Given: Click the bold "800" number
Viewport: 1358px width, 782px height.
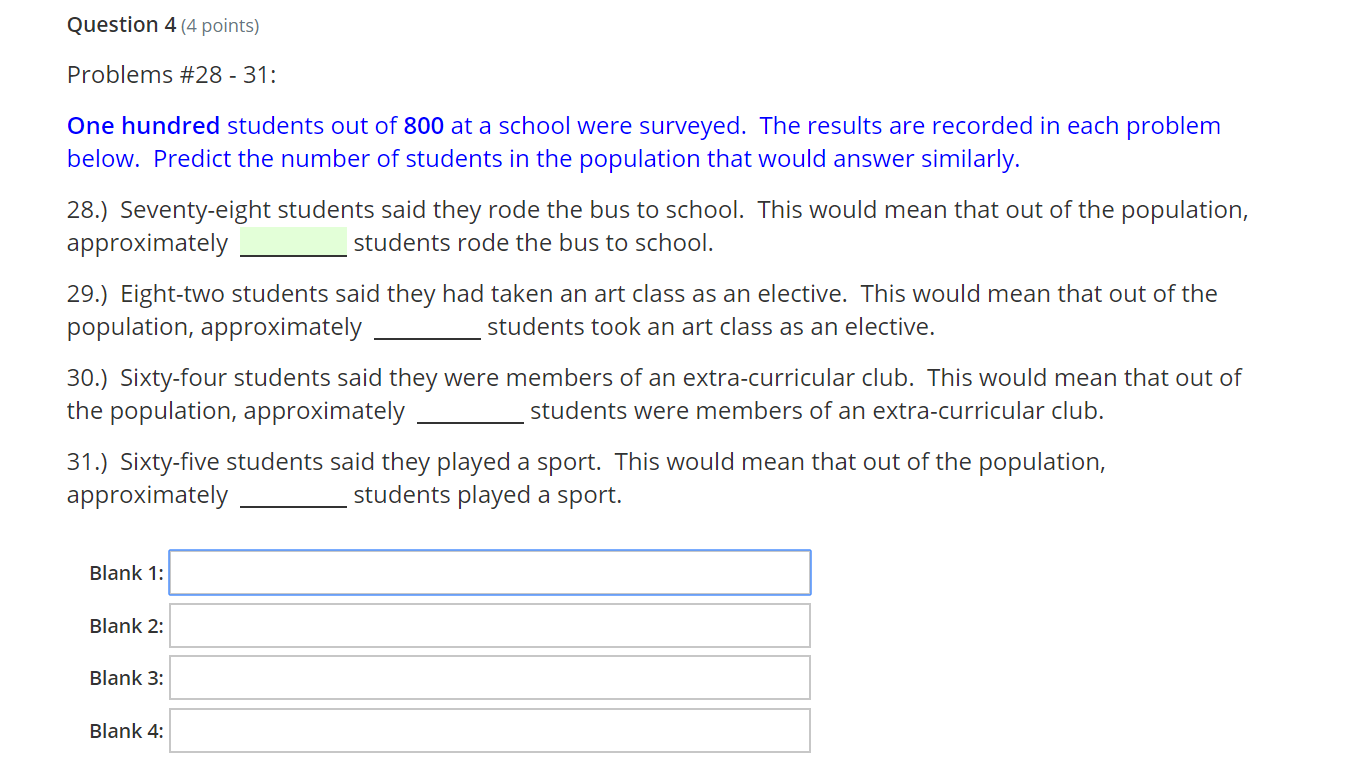Looking at the screenshot, I should pos(424,126).
